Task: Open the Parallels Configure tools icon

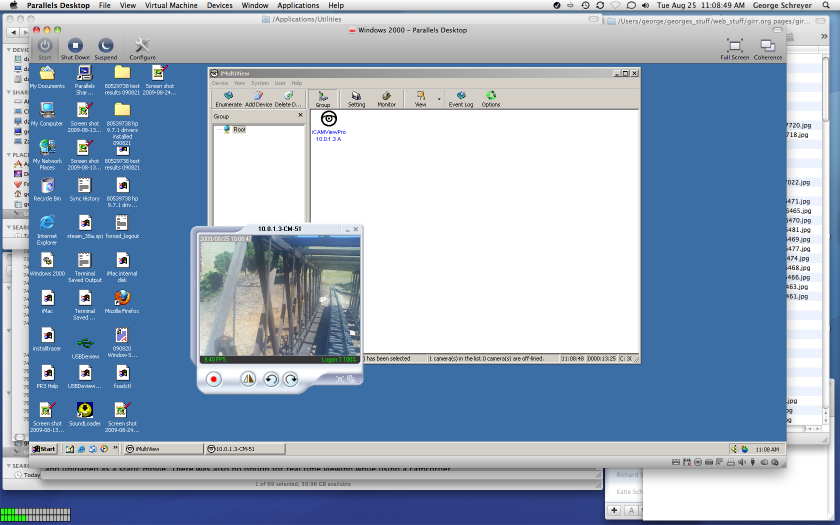Action: pos(142,49)
